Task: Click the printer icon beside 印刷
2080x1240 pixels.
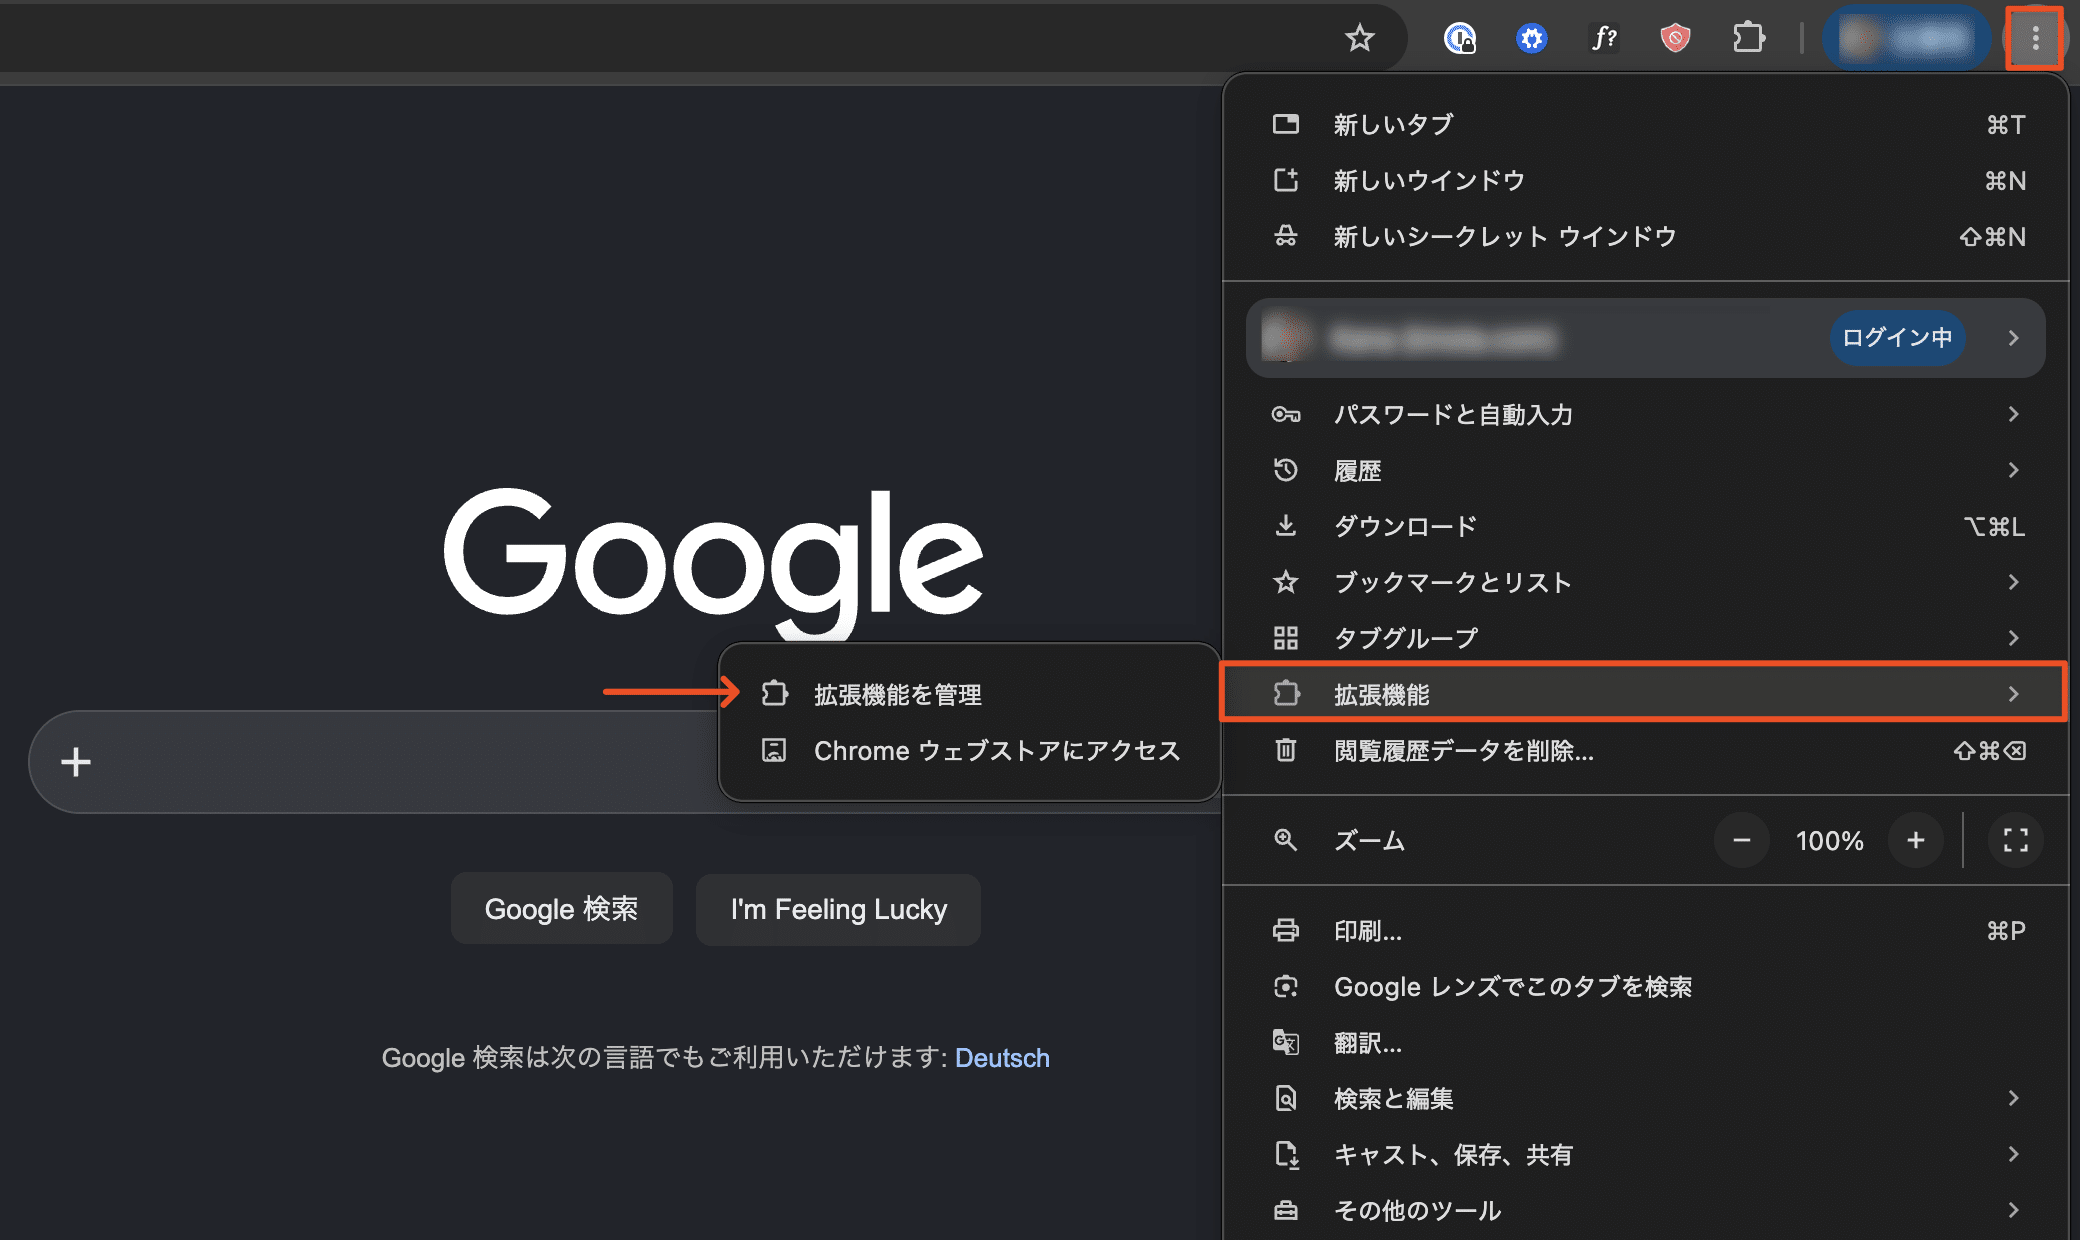Action: pos(1286,931)
